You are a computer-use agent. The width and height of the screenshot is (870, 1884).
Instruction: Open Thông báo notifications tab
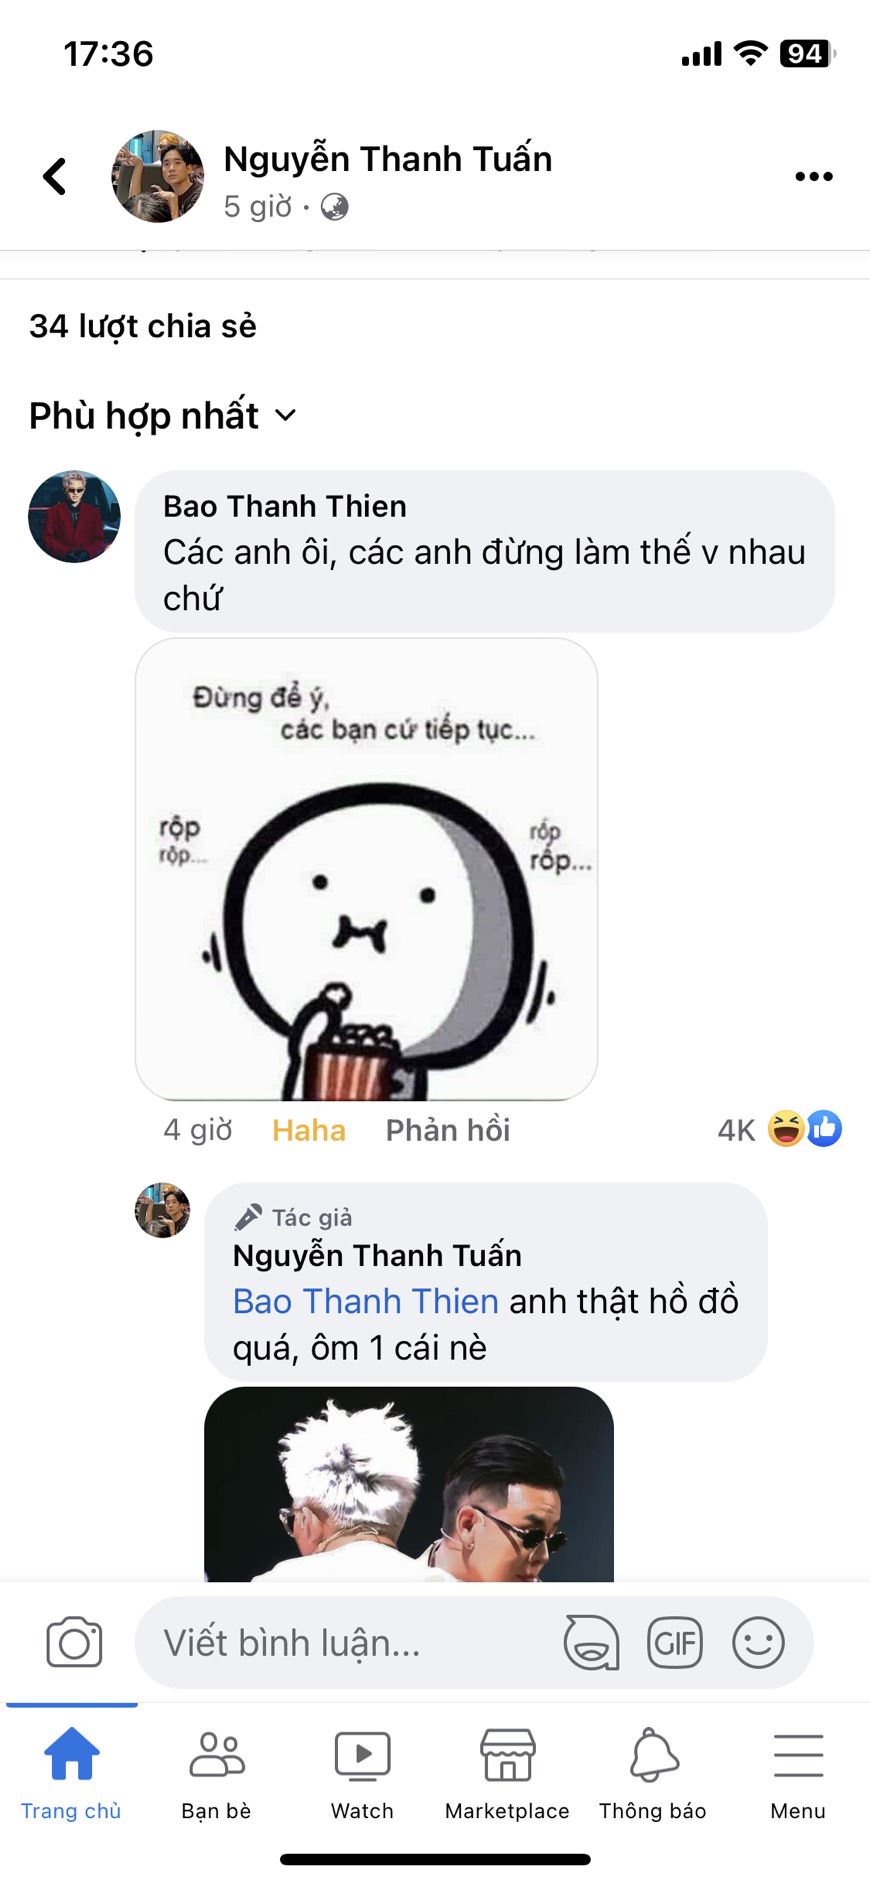pos(653,1773)
